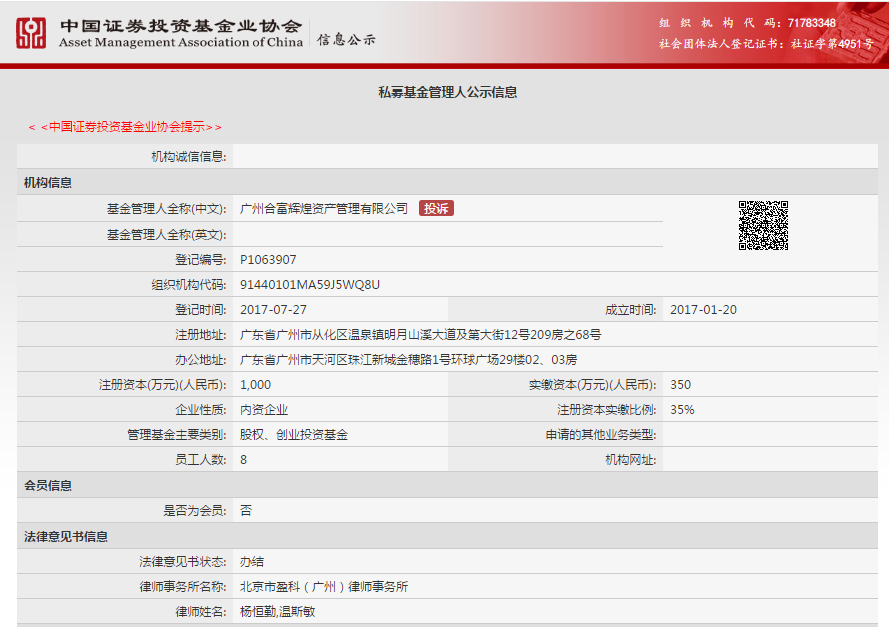Click the 是否为会员 label
Viewport: 889px width, 627px height.
195,510
